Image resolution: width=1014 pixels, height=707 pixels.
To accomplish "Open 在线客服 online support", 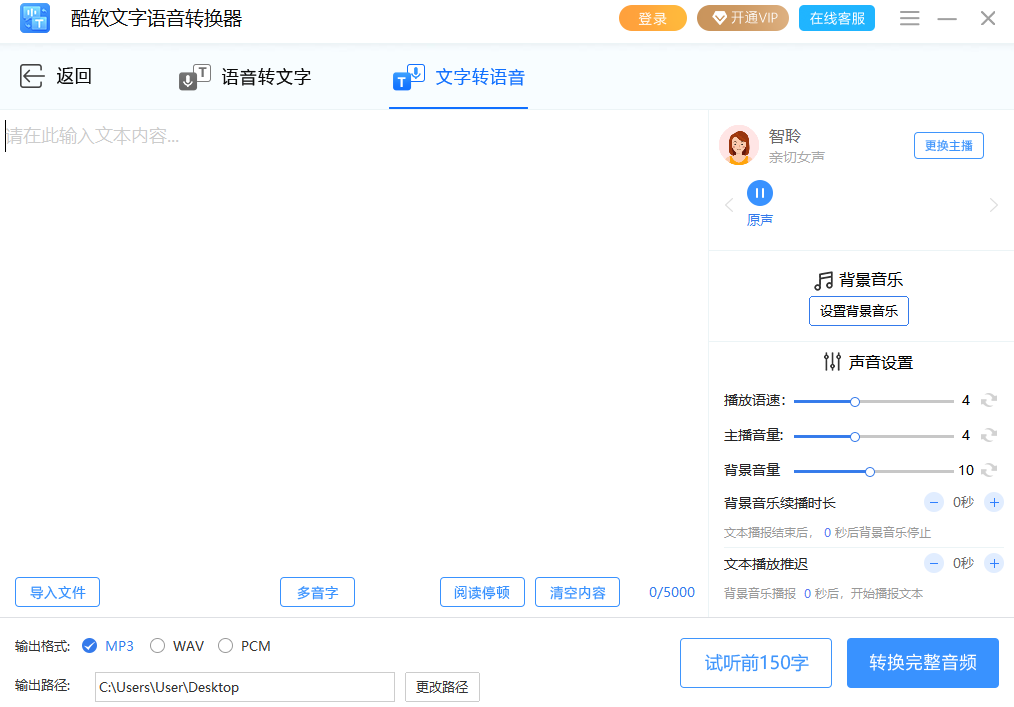I will 837,18.
